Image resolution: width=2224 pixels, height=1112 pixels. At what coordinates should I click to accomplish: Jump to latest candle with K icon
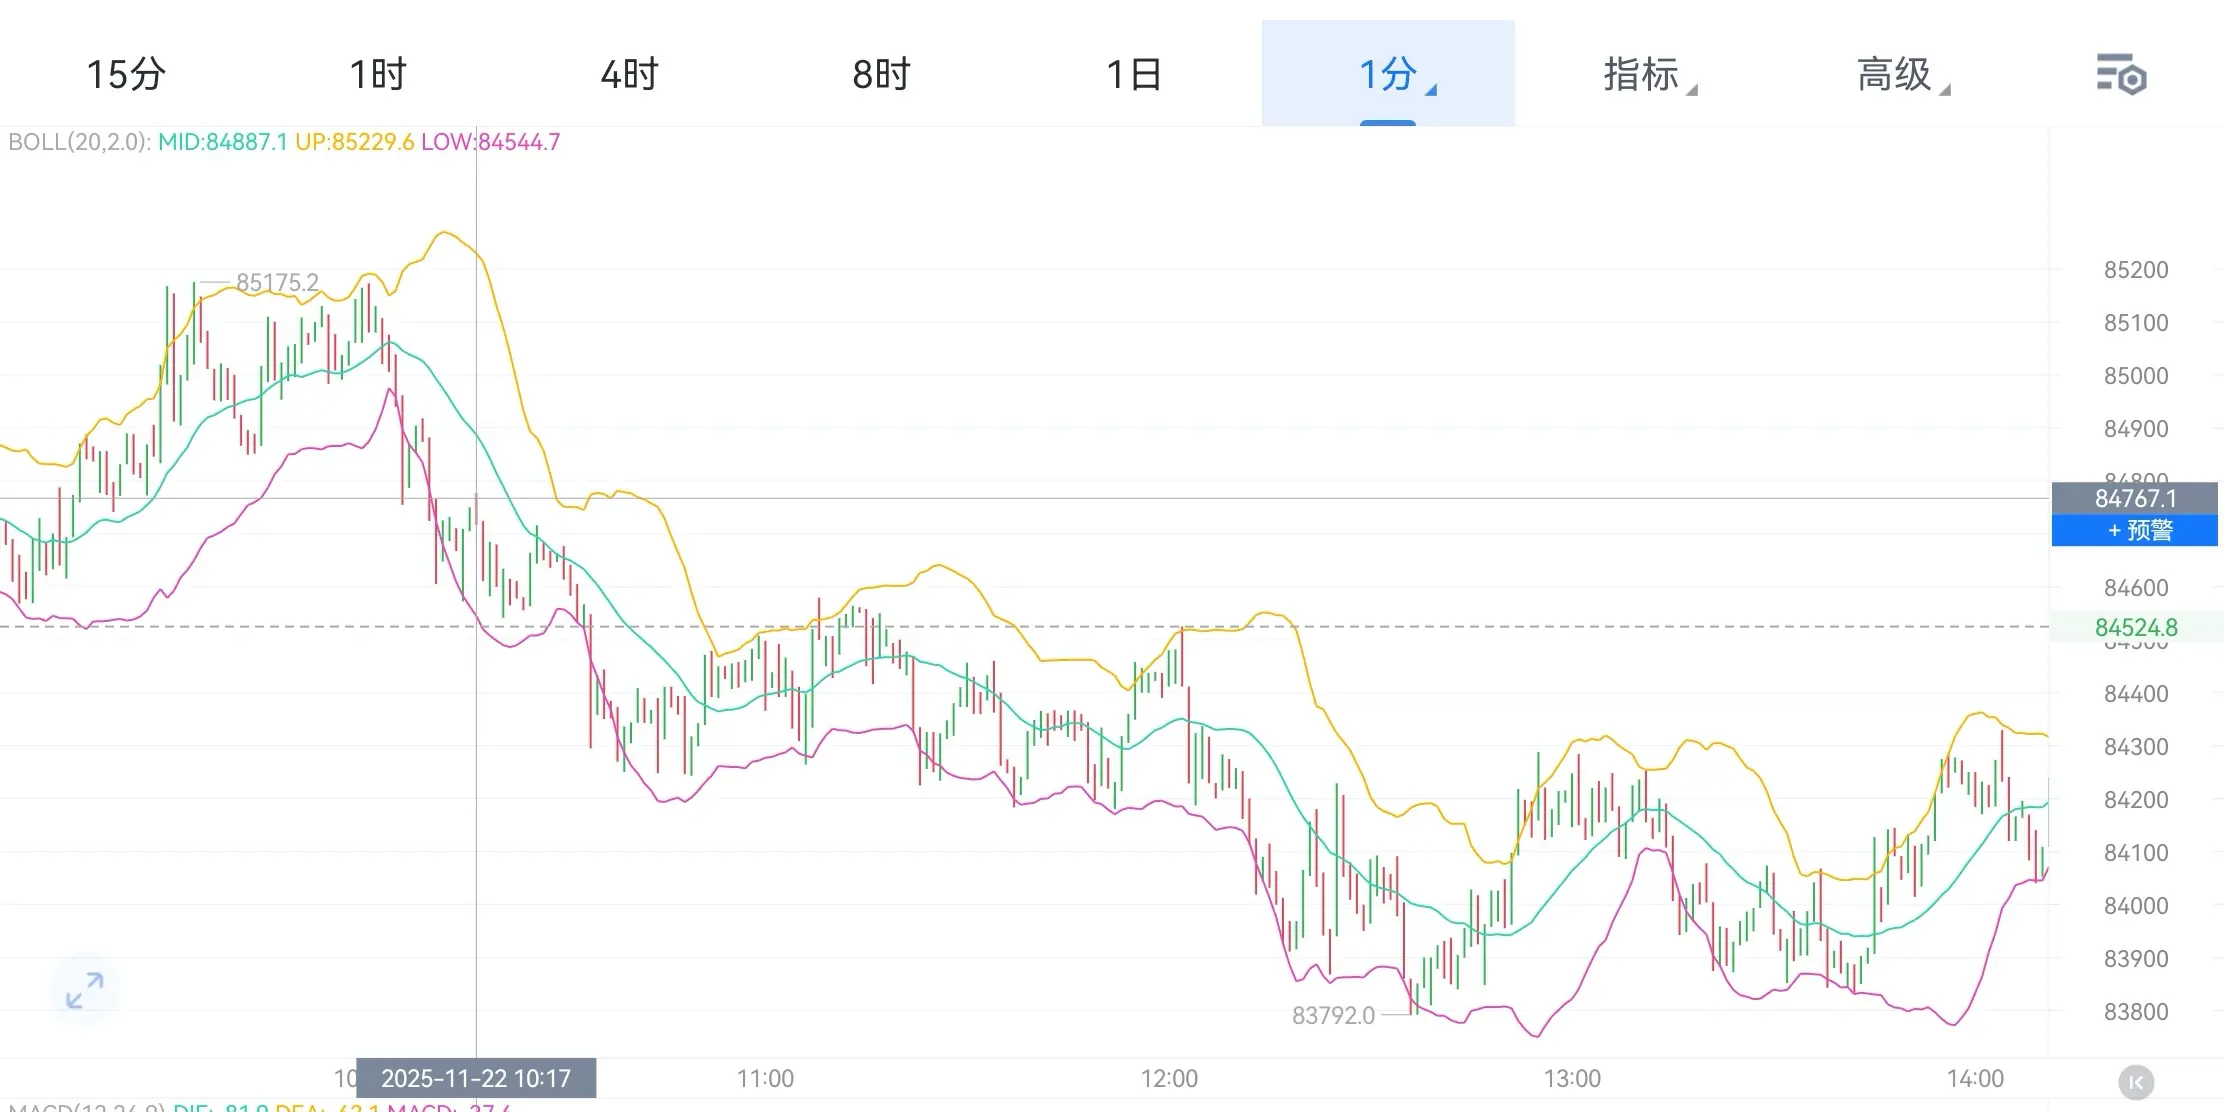[2136, 1081]
